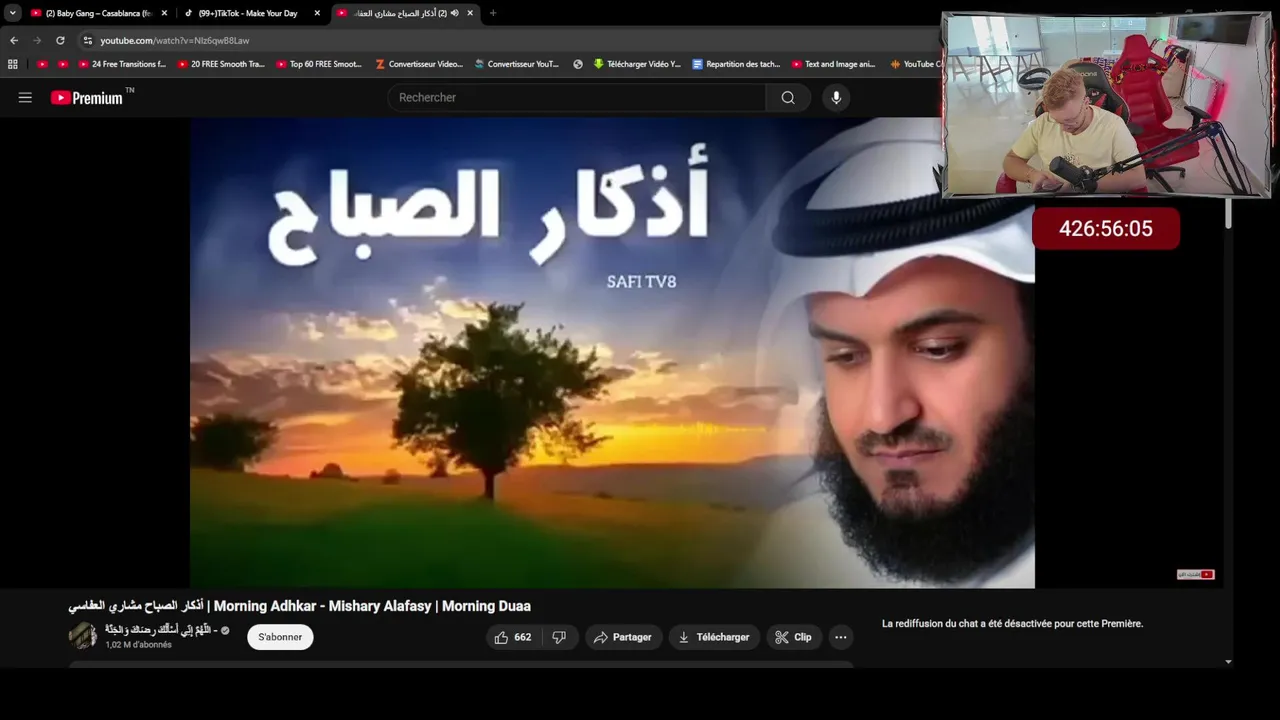Close the Baby Gang – Casablanca tab

point(164,13)
